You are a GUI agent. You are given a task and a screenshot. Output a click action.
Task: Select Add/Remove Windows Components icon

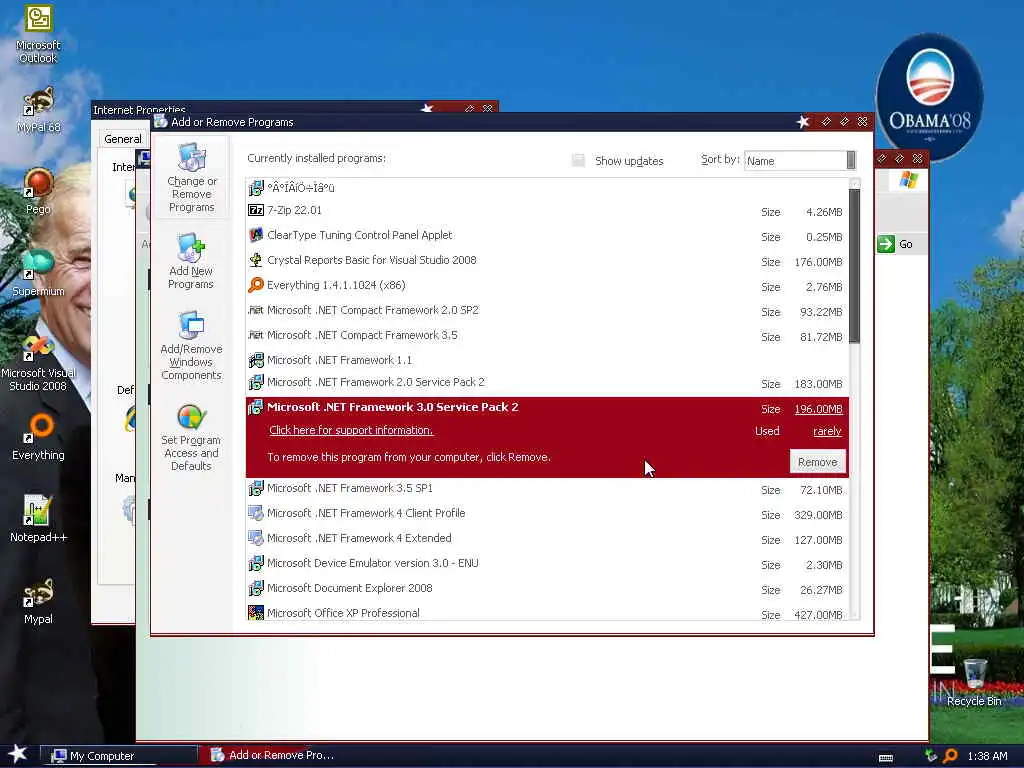click(191, 345)
